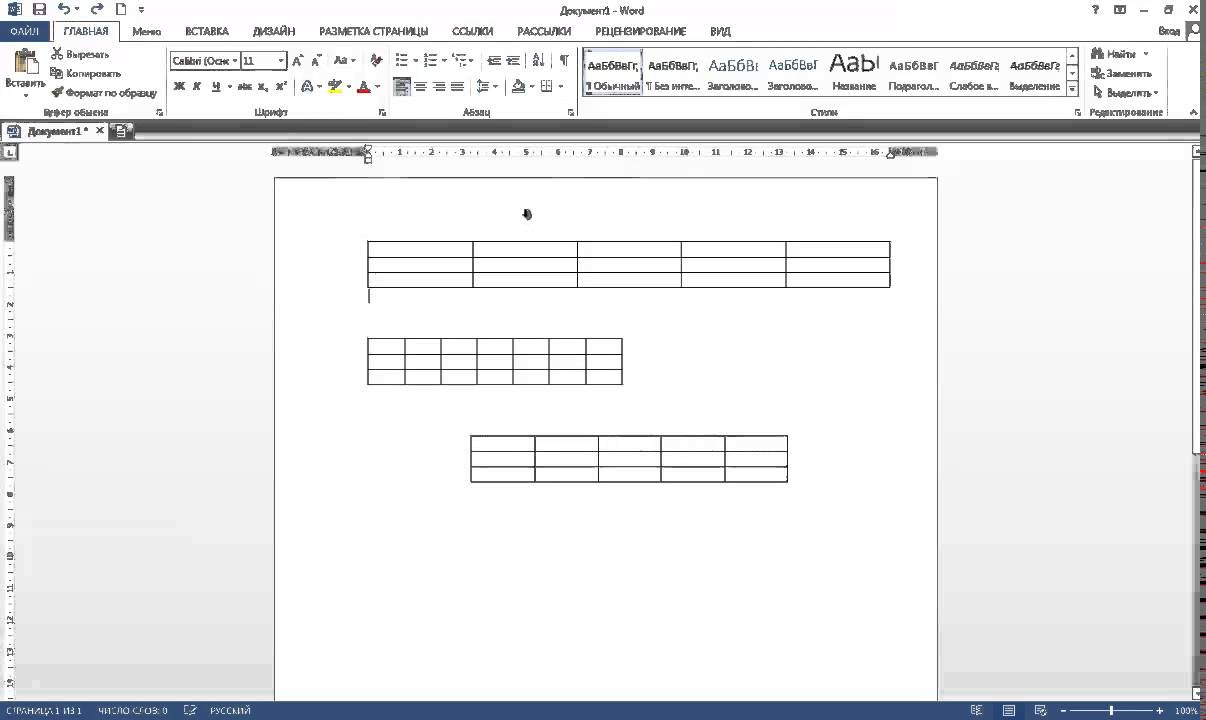Image resolution: width=1206 pixels, height=720 pixels.
Task: Expand the styles gallery
Action: click(x=1072, y=89)
